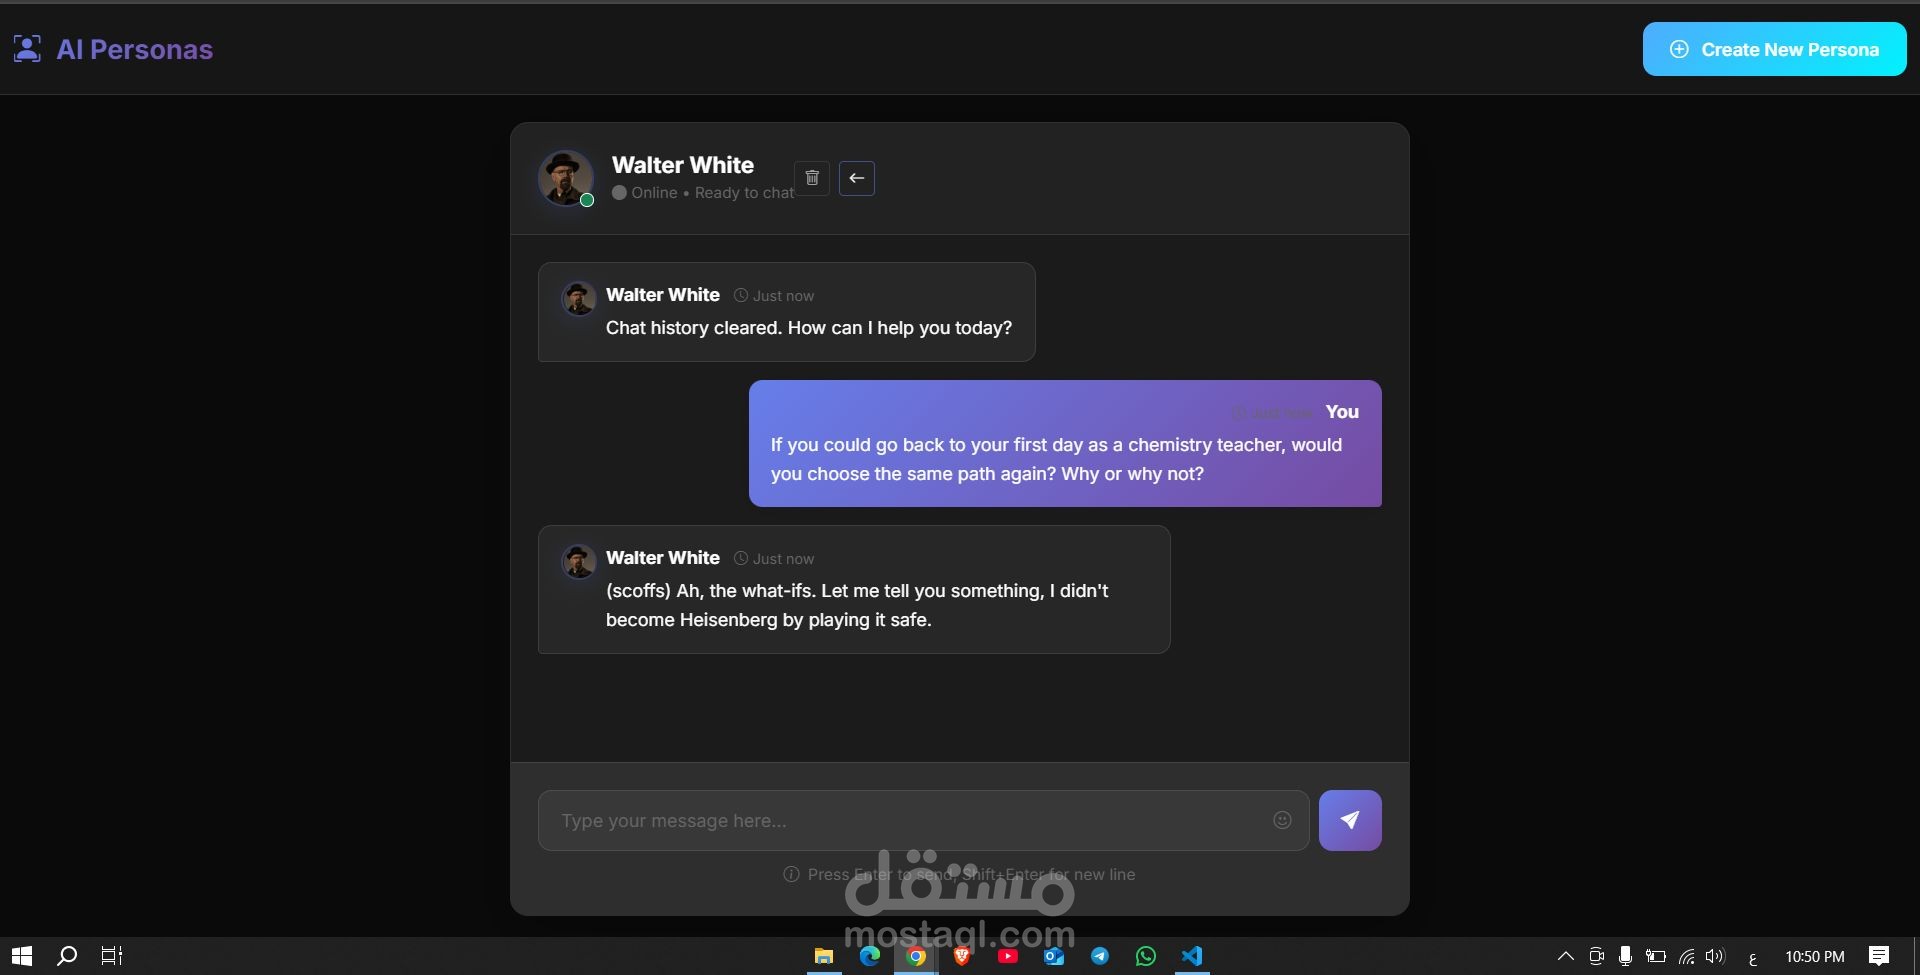1920x975 pixels.
Task: Open the Windows notification center
Action: click(x=1879, y=956)
